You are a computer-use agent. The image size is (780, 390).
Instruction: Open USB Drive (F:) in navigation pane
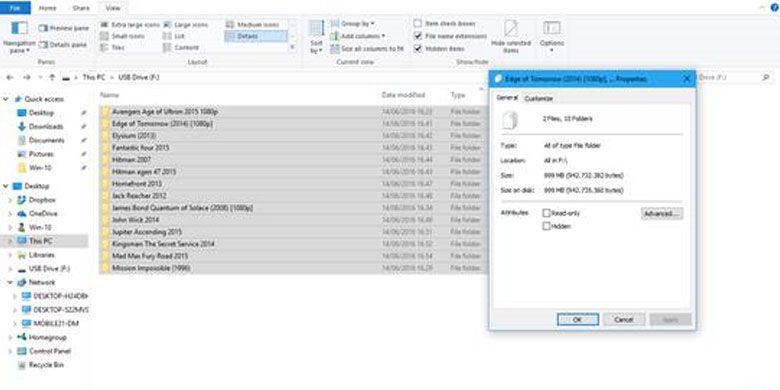tap(44, 269)
